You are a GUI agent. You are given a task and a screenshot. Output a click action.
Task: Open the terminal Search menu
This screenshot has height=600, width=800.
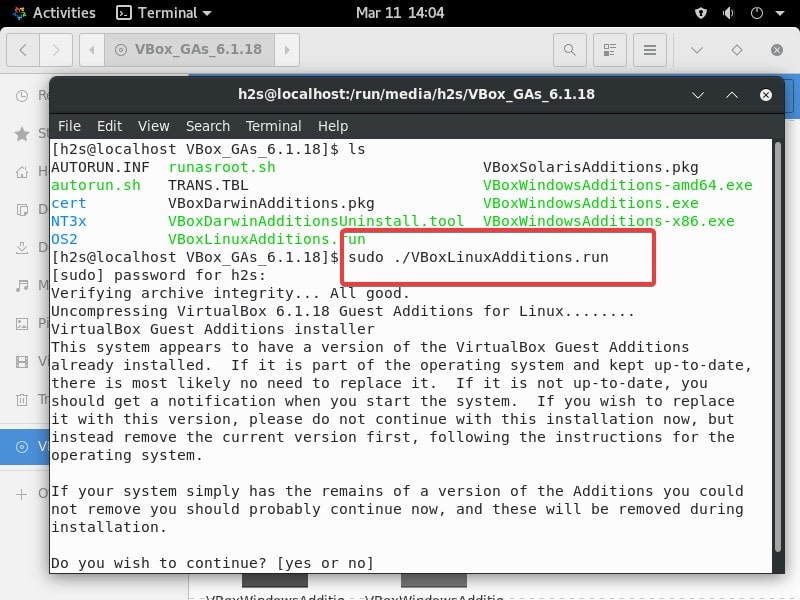coord(208,126)
